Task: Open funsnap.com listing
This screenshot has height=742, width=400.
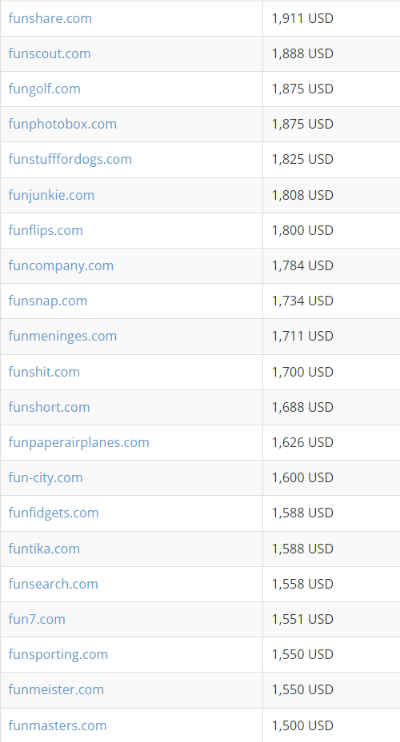Action: coord(47,301)
